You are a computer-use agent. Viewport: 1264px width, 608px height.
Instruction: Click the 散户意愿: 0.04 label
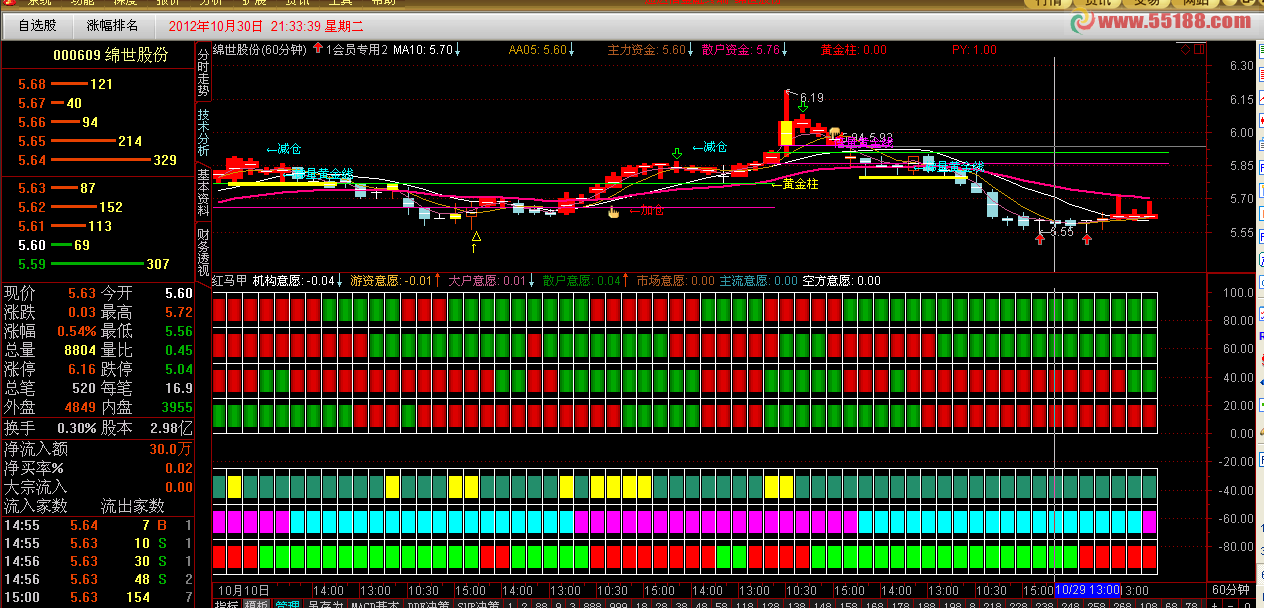tap(581, 281)
